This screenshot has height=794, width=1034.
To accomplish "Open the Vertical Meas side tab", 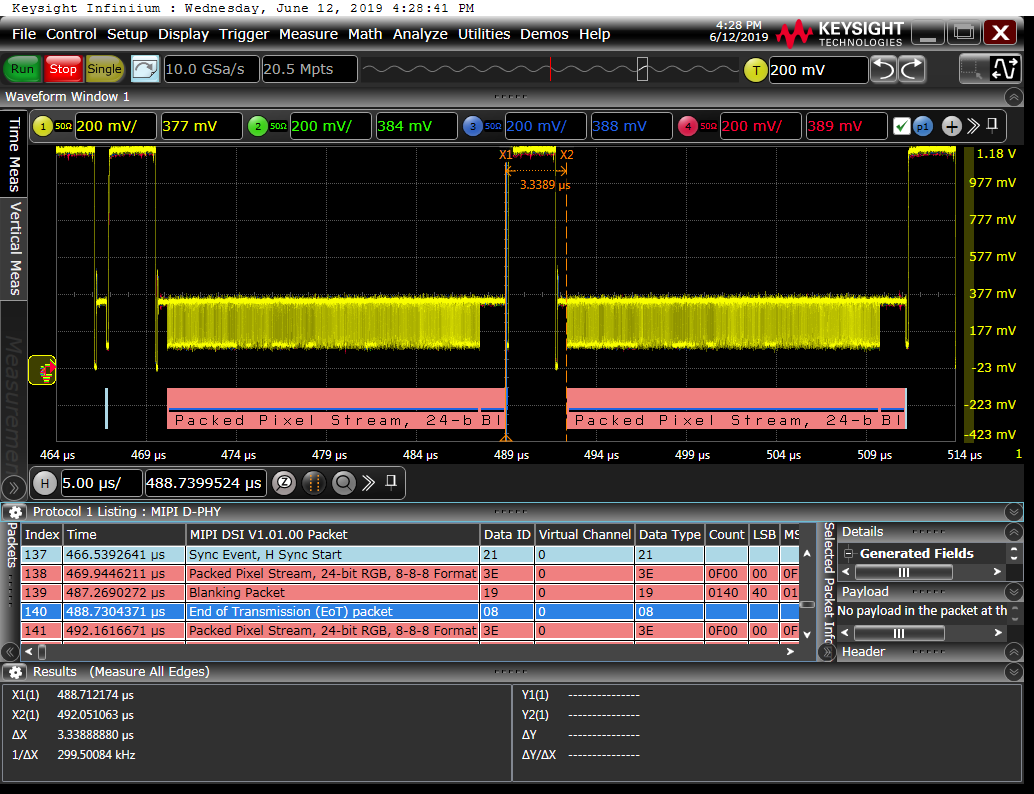I will pos(14,249).
